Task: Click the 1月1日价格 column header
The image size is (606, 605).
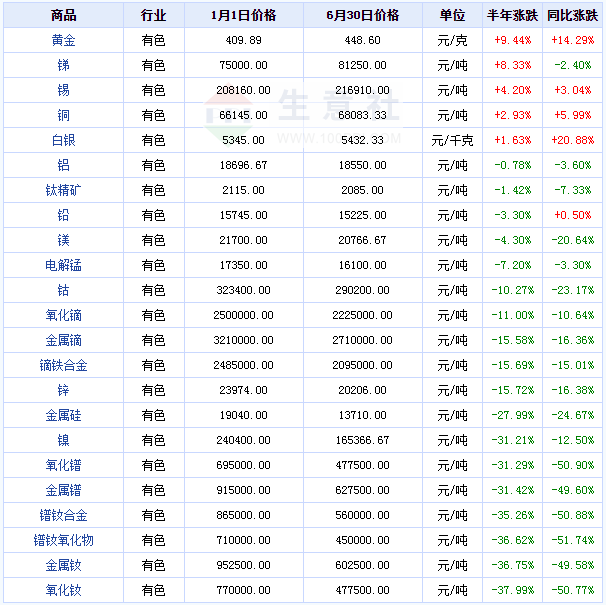Action: click(244, 16)
